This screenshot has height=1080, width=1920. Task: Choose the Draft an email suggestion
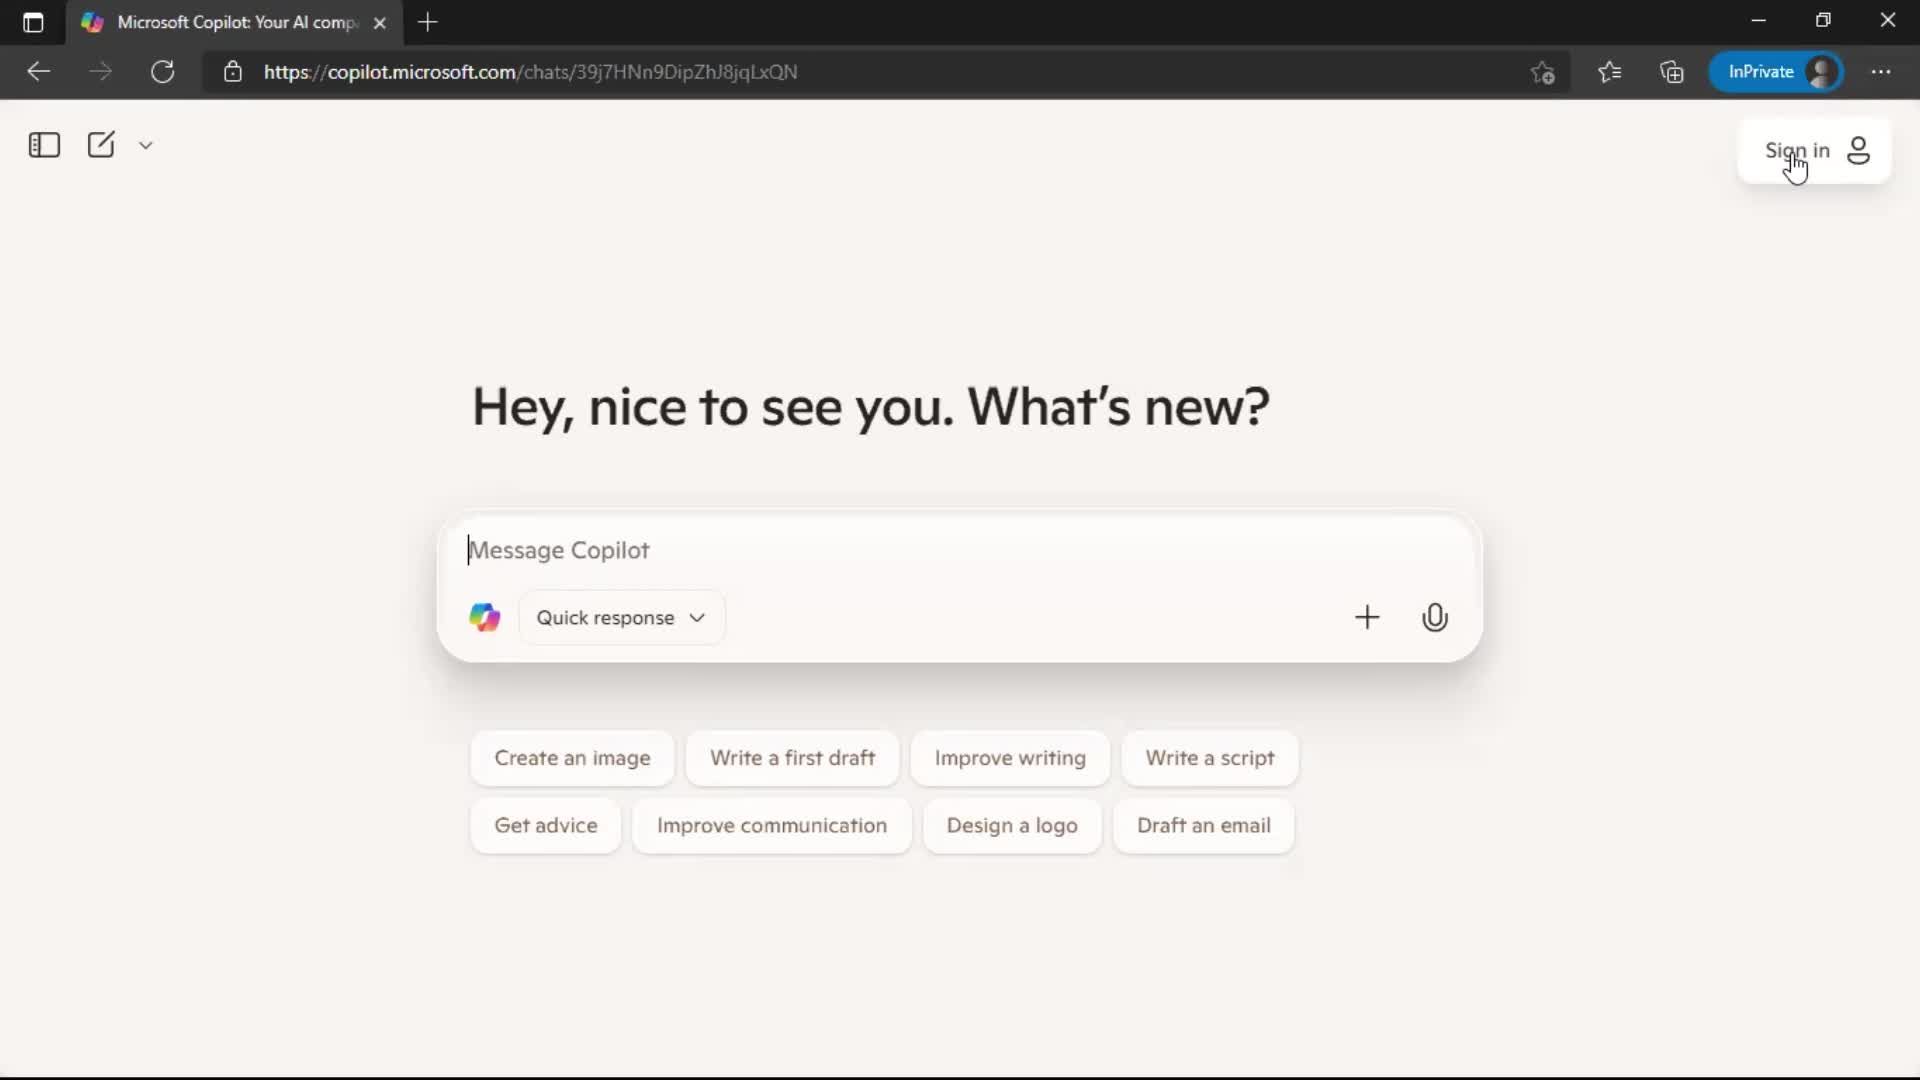(x=1203, y=826)
